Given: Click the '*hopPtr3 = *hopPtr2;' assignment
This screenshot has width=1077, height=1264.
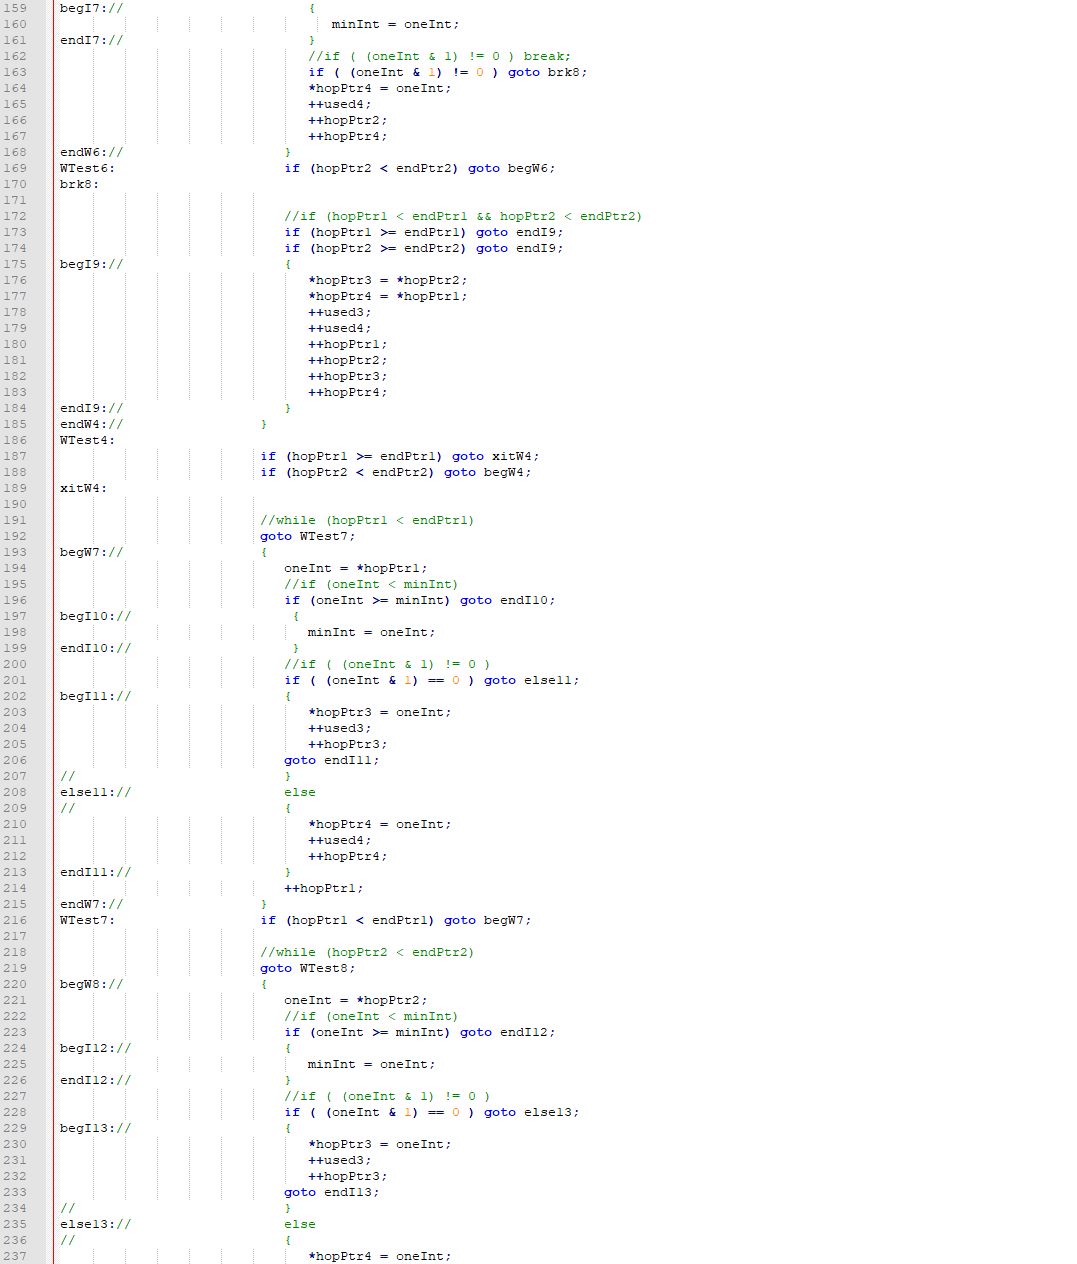Looking at the screenshot, I should [388, 280].
